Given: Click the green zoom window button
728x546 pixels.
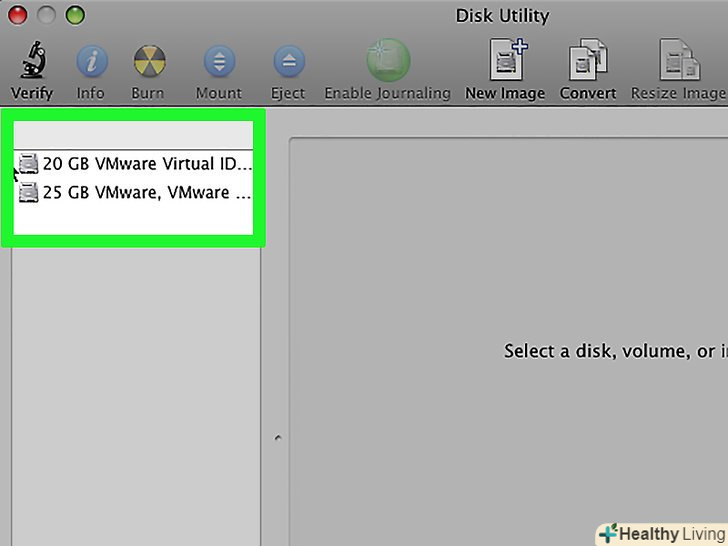Looking at the screenshot, I should click(x=75, y=15).
